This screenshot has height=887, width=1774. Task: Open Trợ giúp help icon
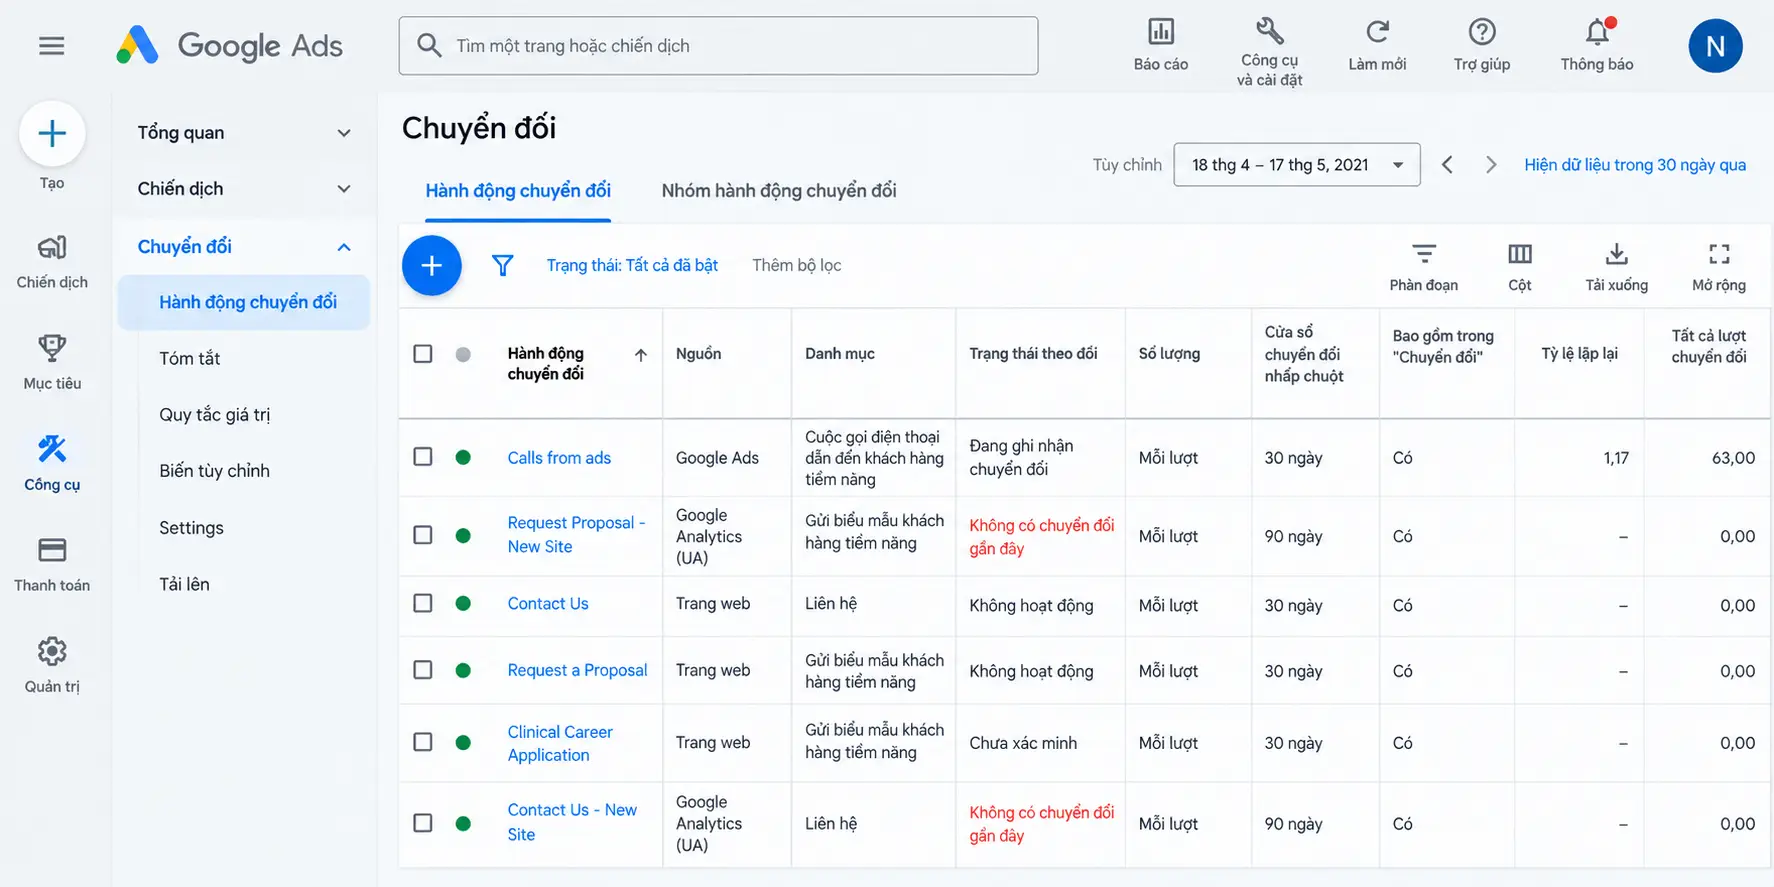pyautogui.click(x=1482, y=32)
